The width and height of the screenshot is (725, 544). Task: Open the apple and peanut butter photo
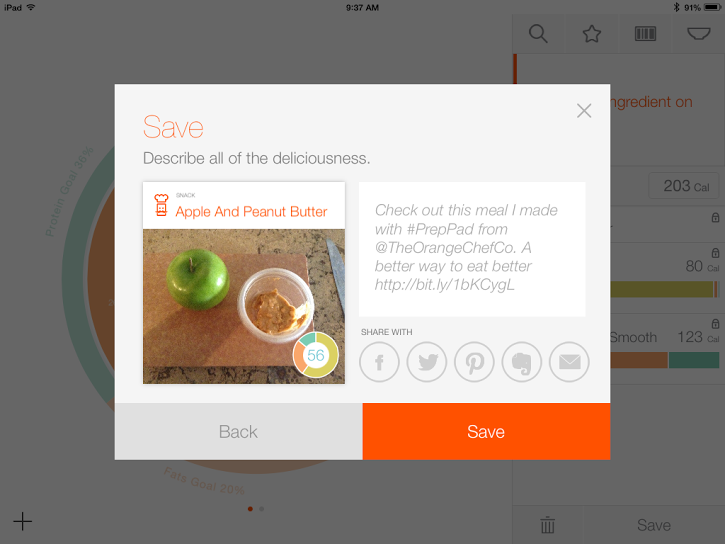click(x=244, y=306)
